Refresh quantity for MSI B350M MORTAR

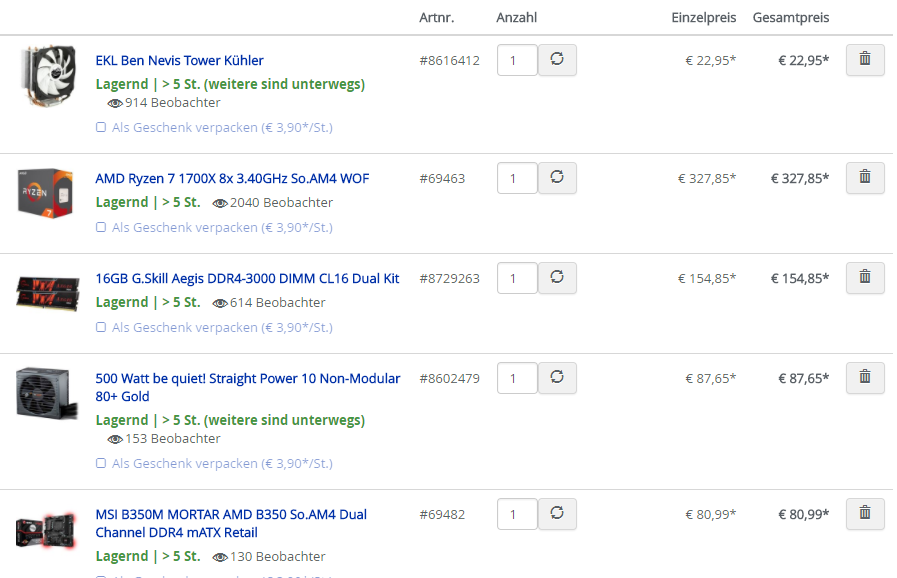coord(557,513)
